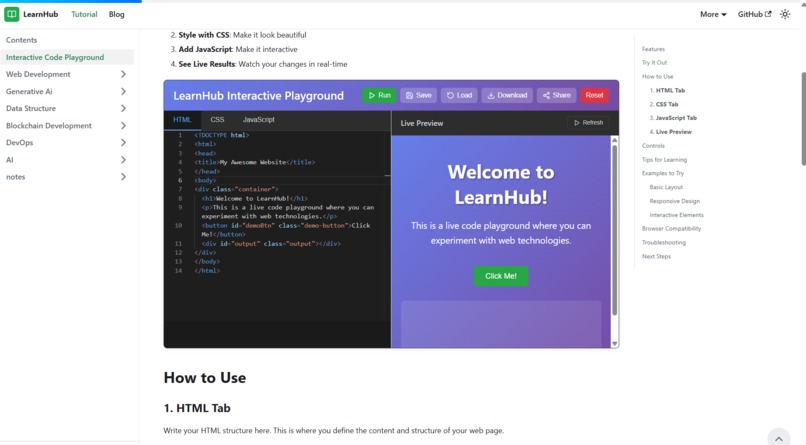Reset the playground with the red button
The height and width of the screenshot is (445, 806).
pos(594,95)
